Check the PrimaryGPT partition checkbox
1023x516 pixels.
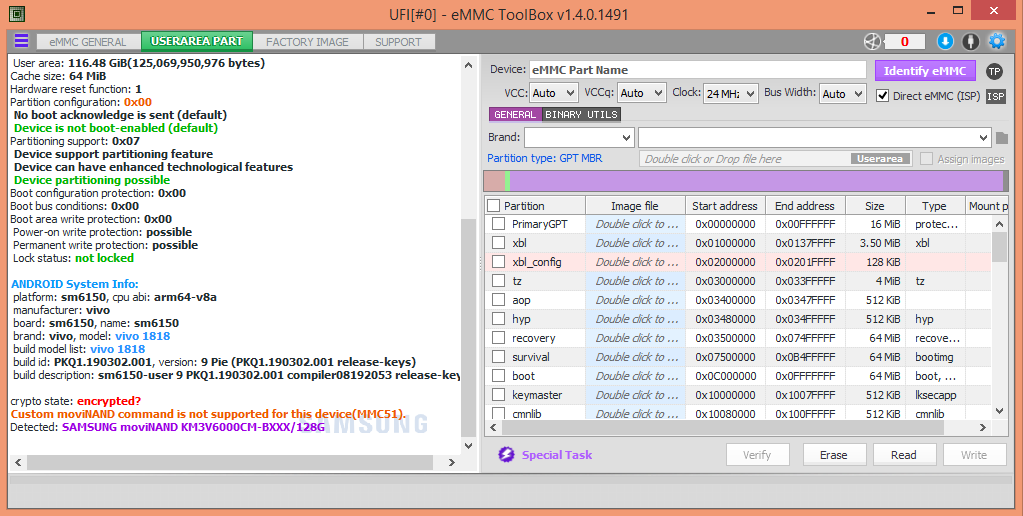click(498, 224)
